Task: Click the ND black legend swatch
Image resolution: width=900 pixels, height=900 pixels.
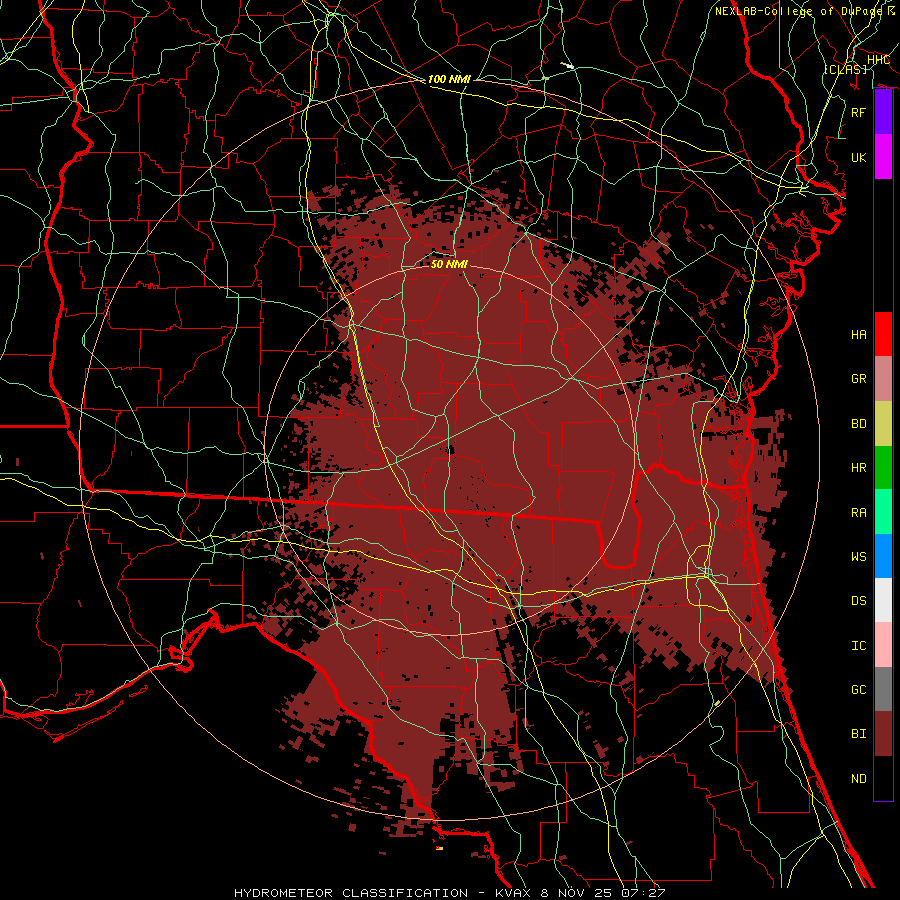Action: [x=883, y=778]
